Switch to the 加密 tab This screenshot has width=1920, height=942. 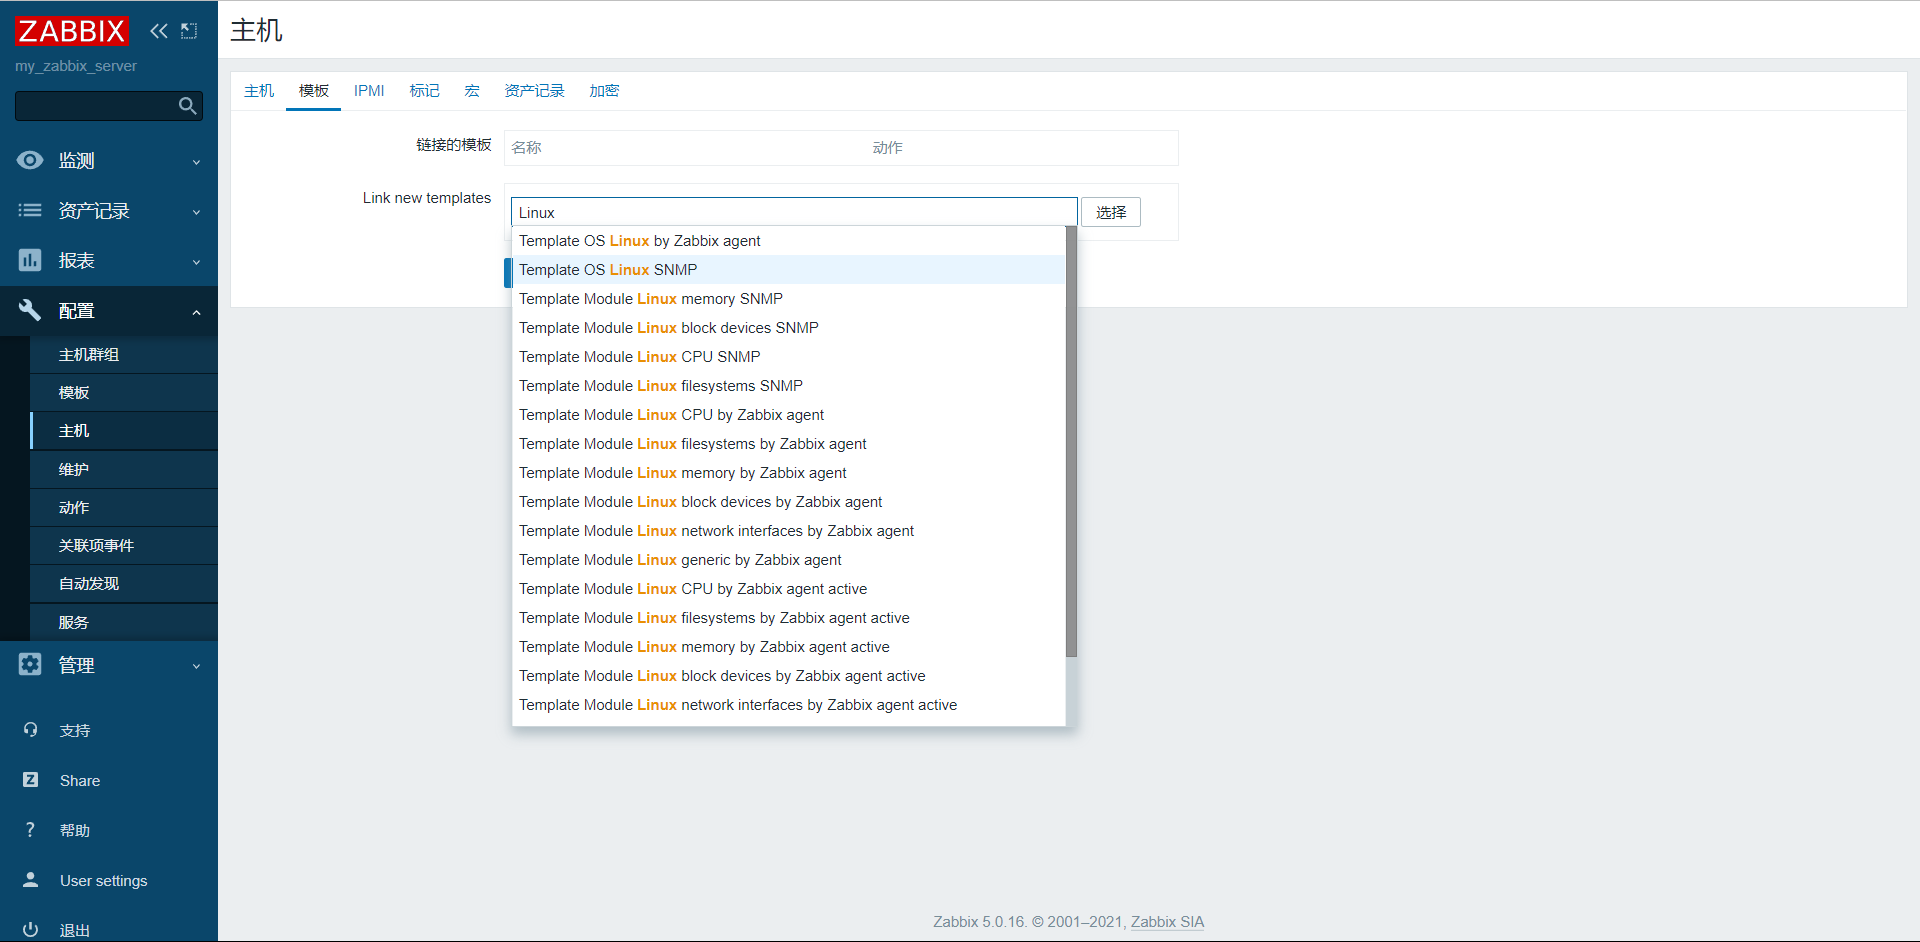tap(604, 91)
